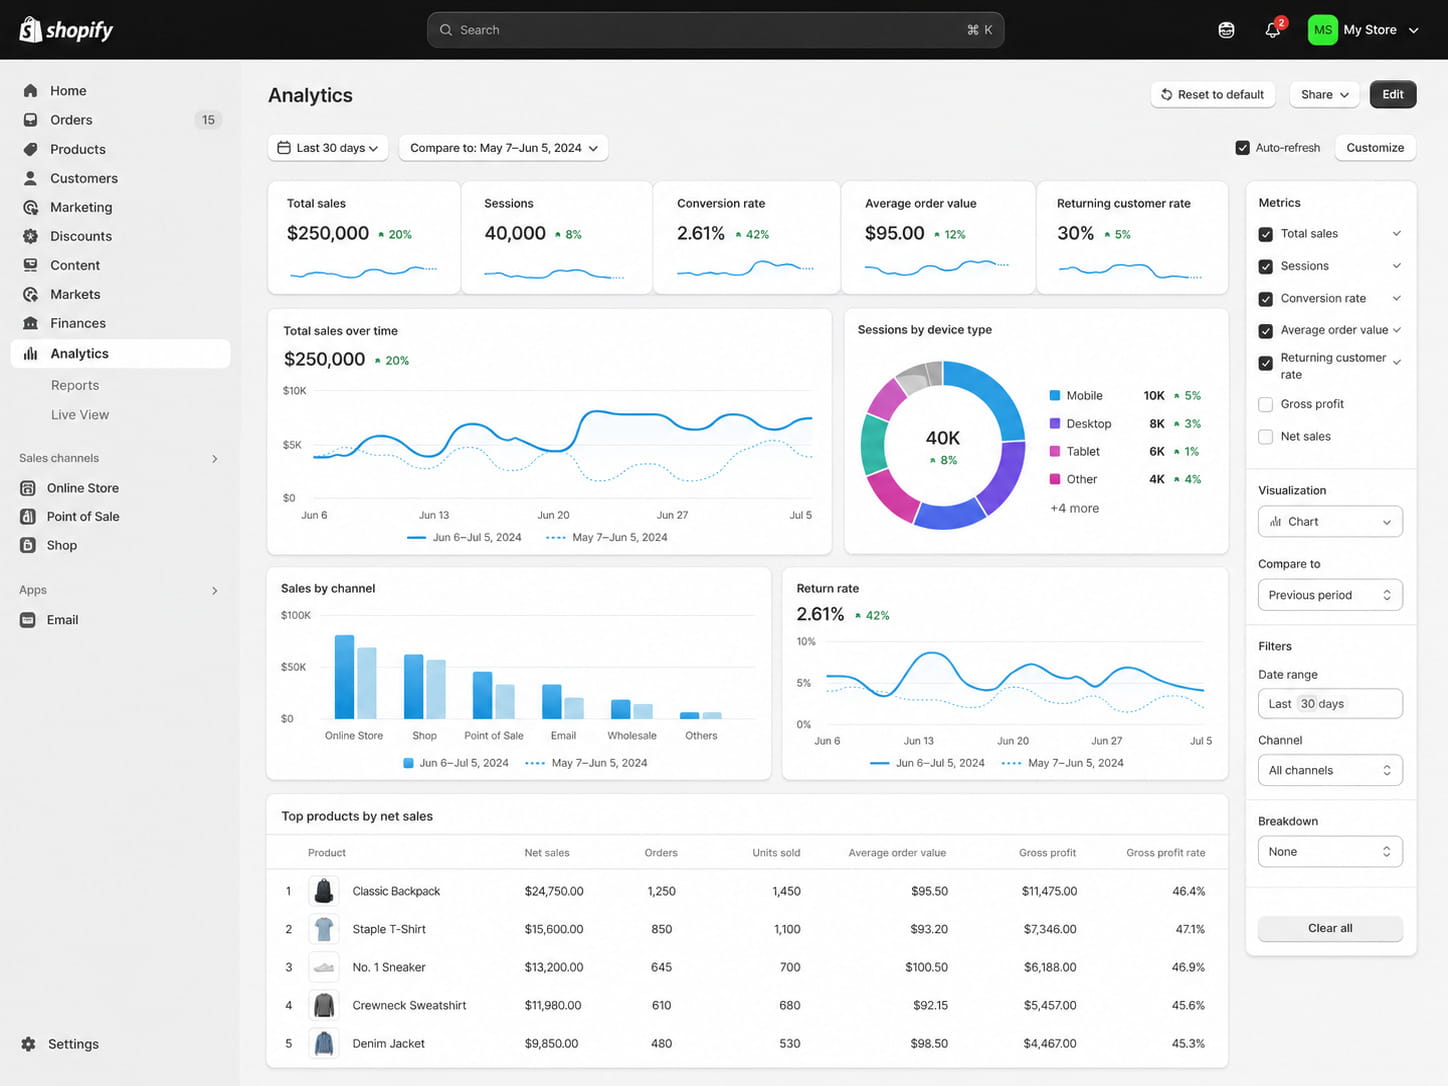The image size is (1448, 1086).
Task: Go to the Customers menu label
Action: pyautogui.click(x=84, y=178)
